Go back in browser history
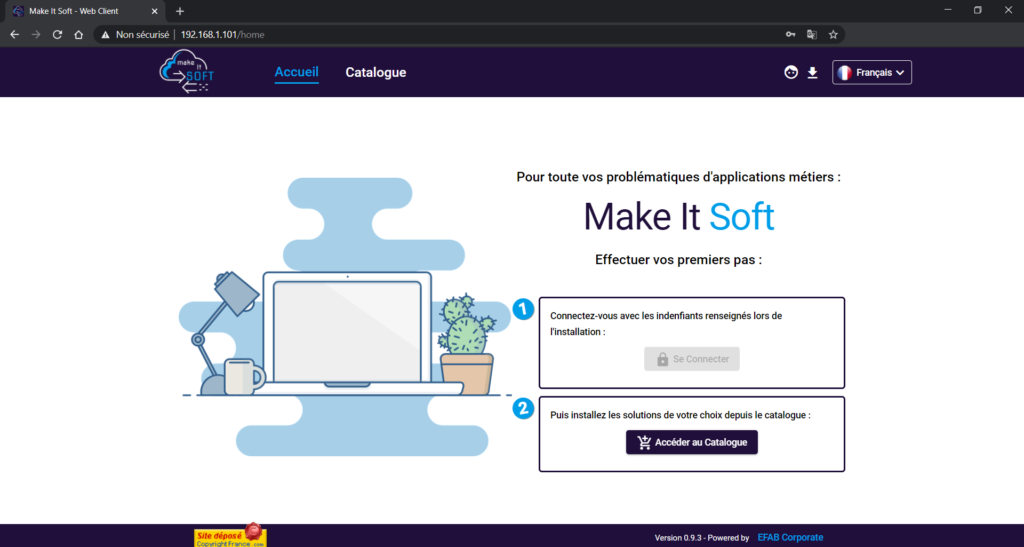 click(14, 35)
